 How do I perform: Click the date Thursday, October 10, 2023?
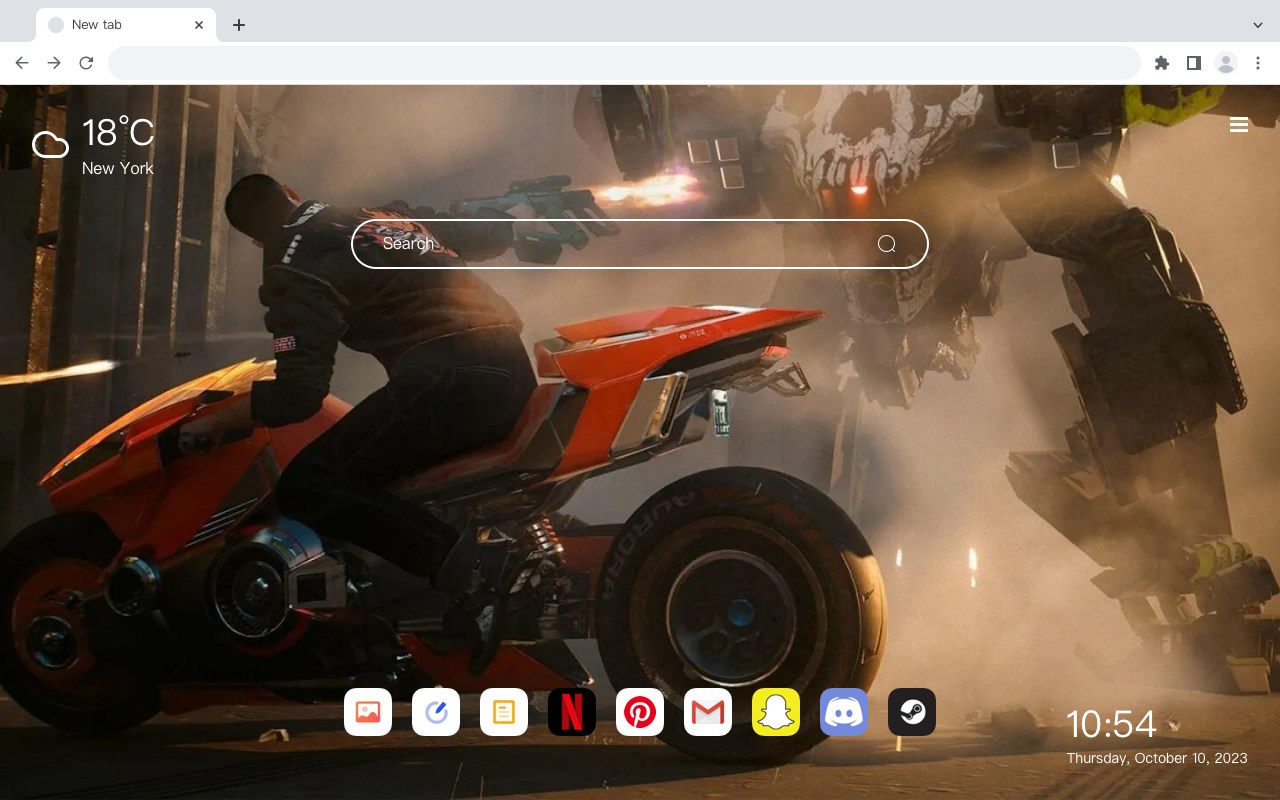(1157, 758)
